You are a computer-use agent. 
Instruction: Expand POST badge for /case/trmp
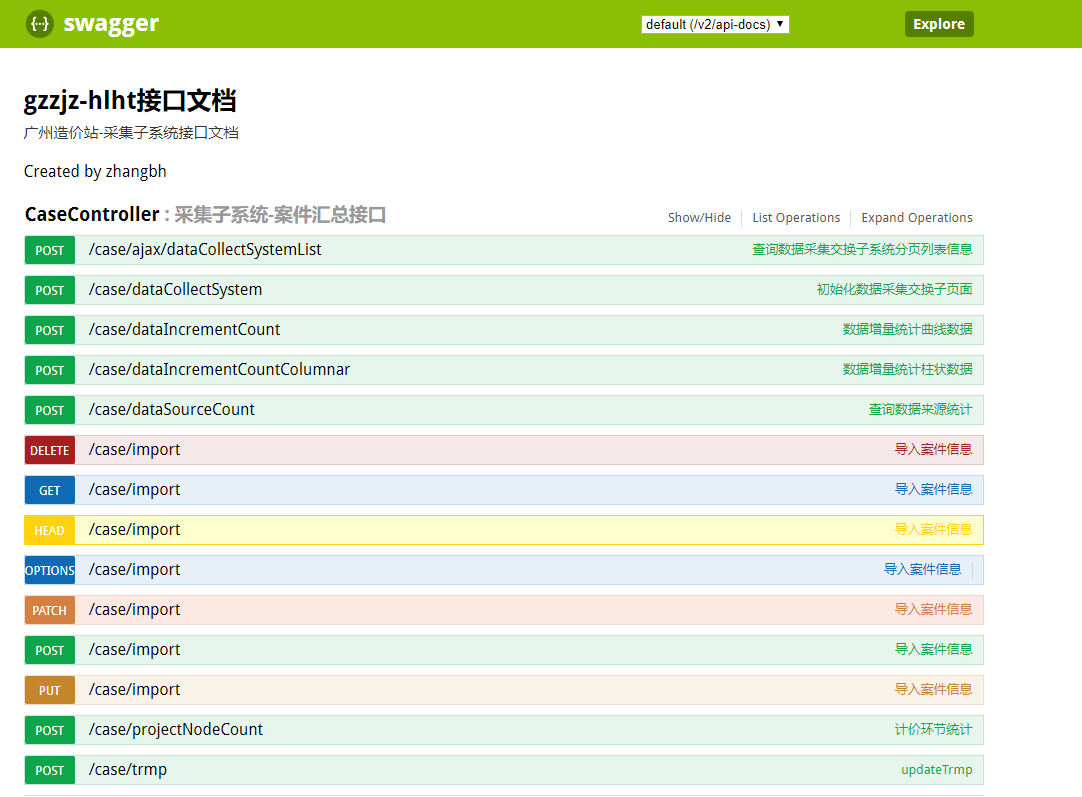coord(50,771)
